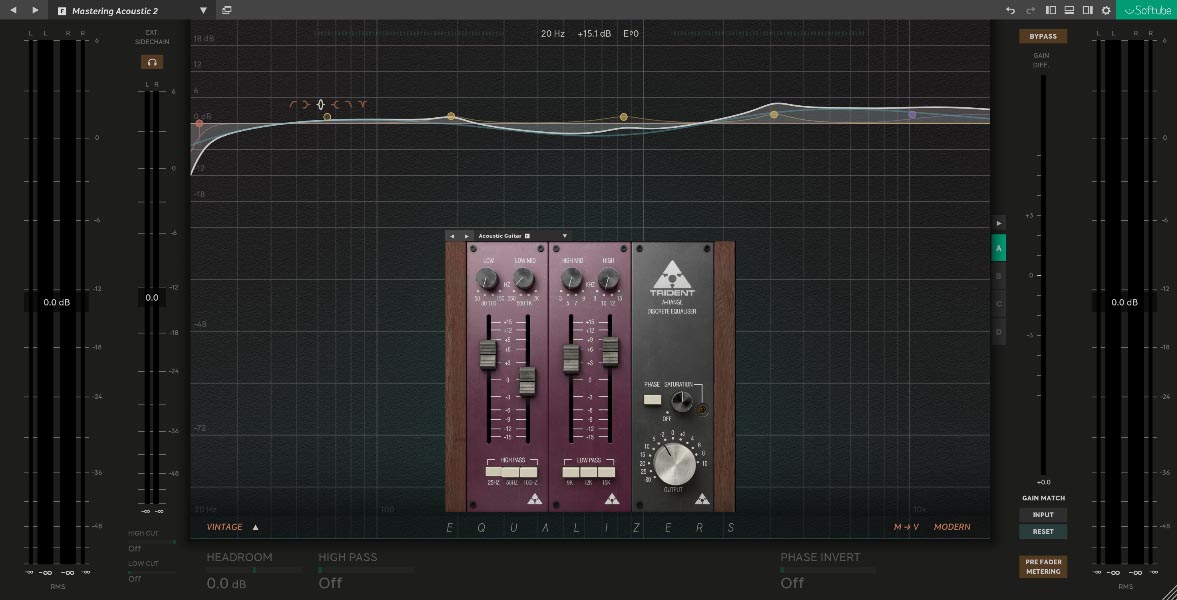This screenshot has height=600, width=1177.
Task: Toggle the BYPASS button
Action: pos(1043,36)
